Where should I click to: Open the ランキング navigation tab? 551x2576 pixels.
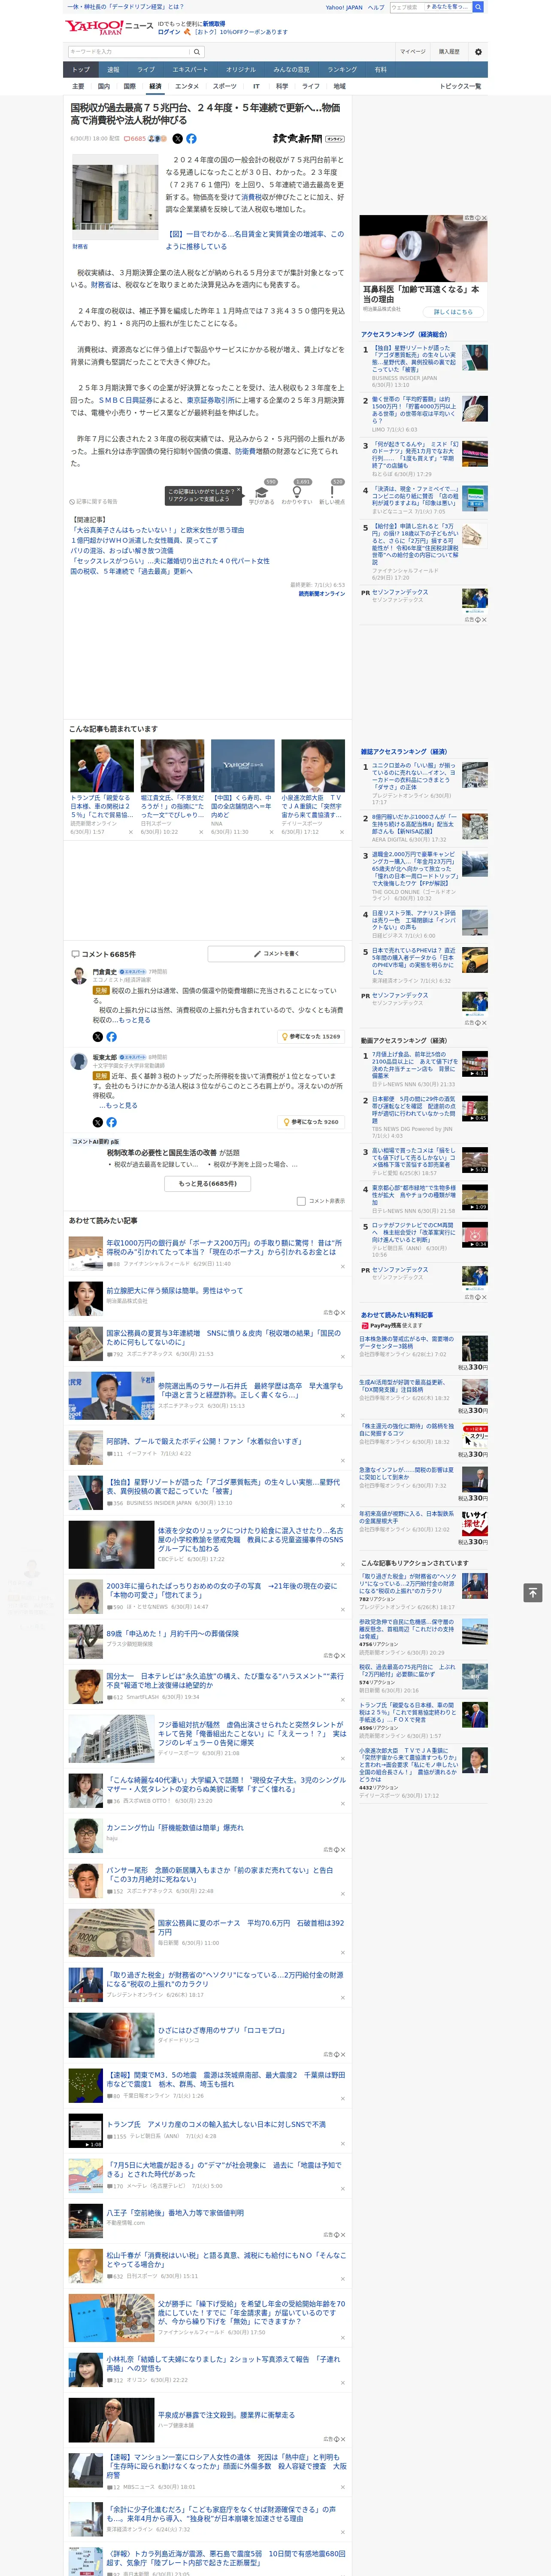342,70
